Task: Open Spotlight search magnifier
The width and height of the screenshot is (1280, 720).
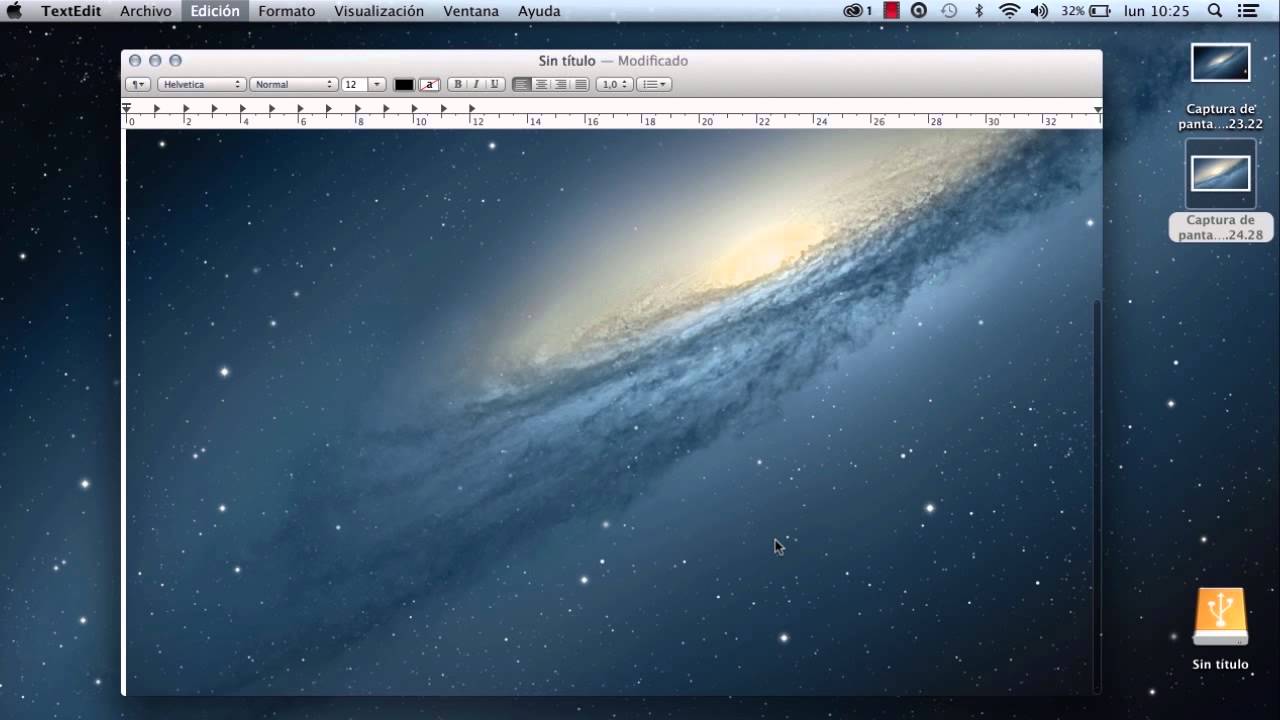Action: 1215,11
